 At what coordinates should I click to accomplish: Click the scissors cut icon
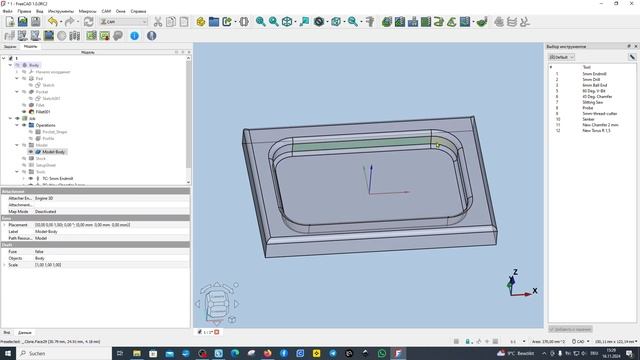pyautogui.click(x=158, y=22)
